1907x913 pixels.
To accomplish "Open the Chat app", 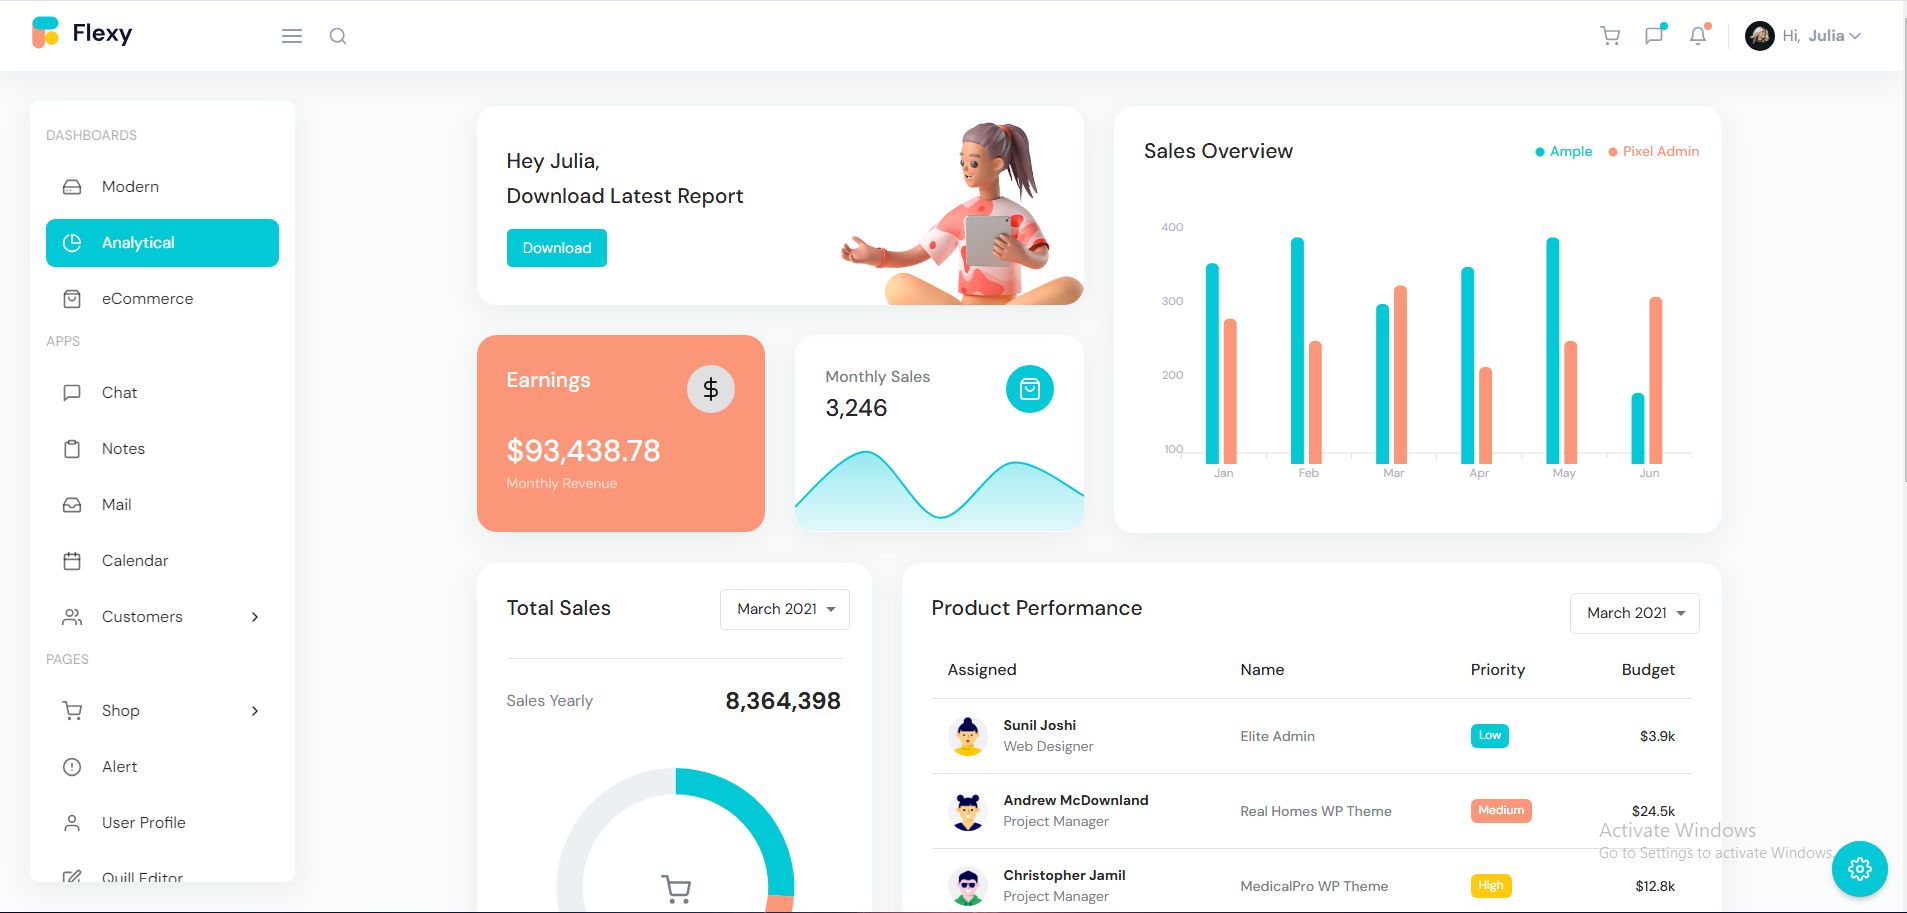I will tap(162, 393).
